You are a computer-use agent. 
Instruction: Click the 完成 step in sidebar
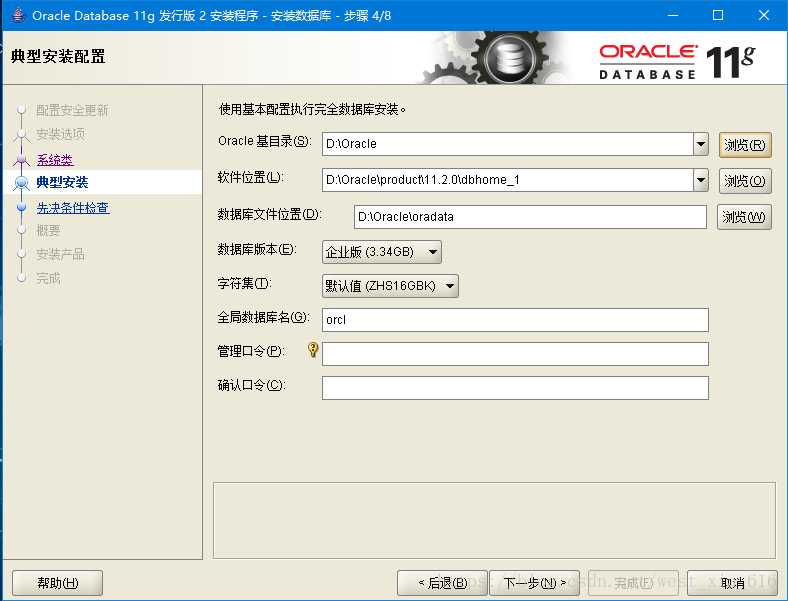pyautogui.click(x=48, y=278)
